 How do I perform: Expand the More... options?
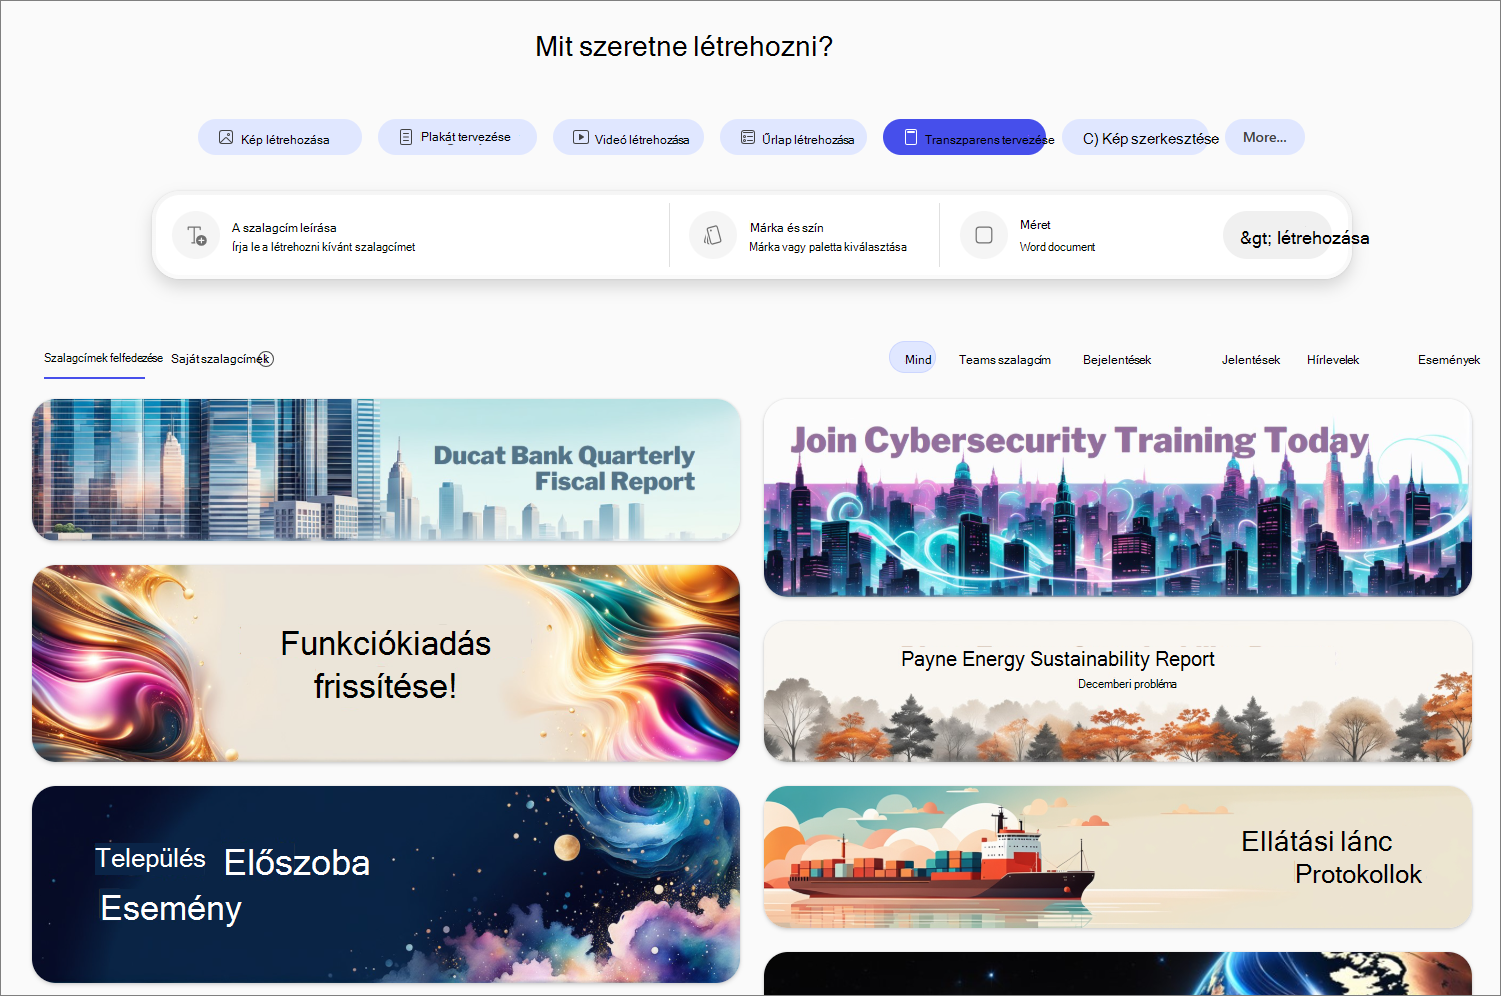(1265, 137)
